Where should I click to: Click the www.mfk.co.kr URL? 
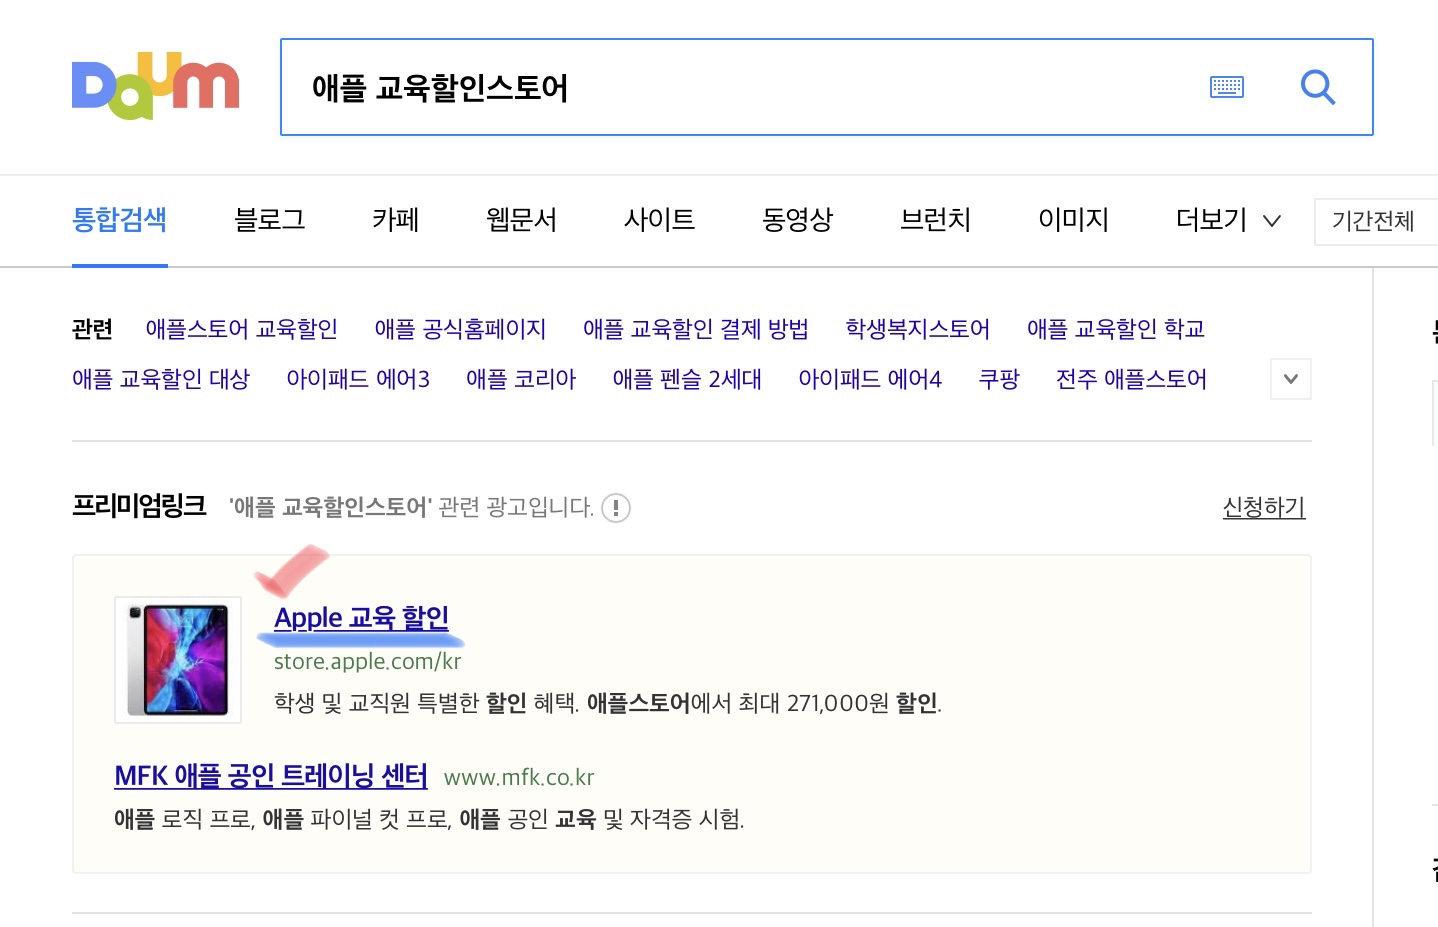click(x=519, y=777)
